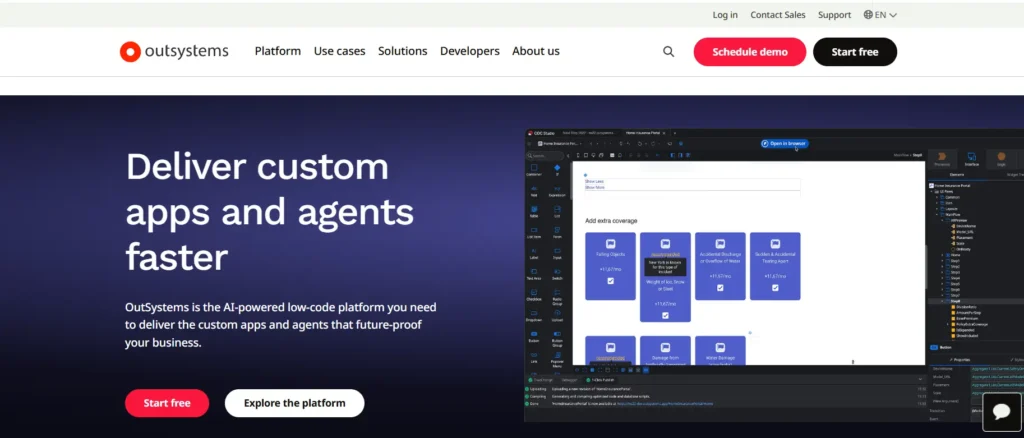Click the Log in link
Viewport: 1024px width, 438px height.
725,14
